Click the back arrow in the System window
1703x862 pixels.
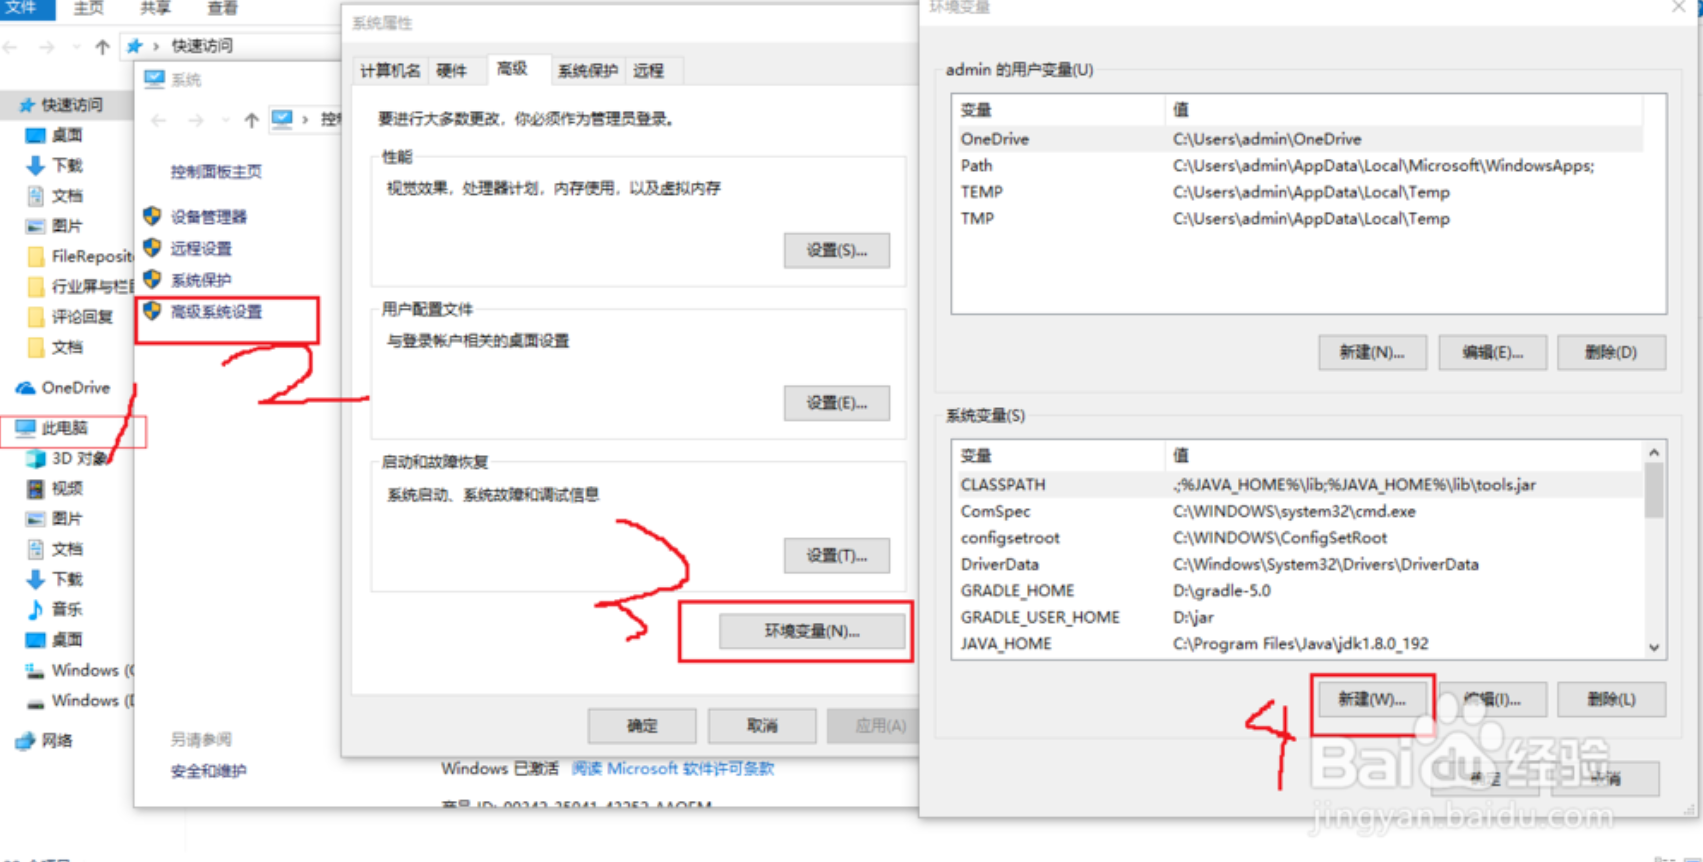158,120
